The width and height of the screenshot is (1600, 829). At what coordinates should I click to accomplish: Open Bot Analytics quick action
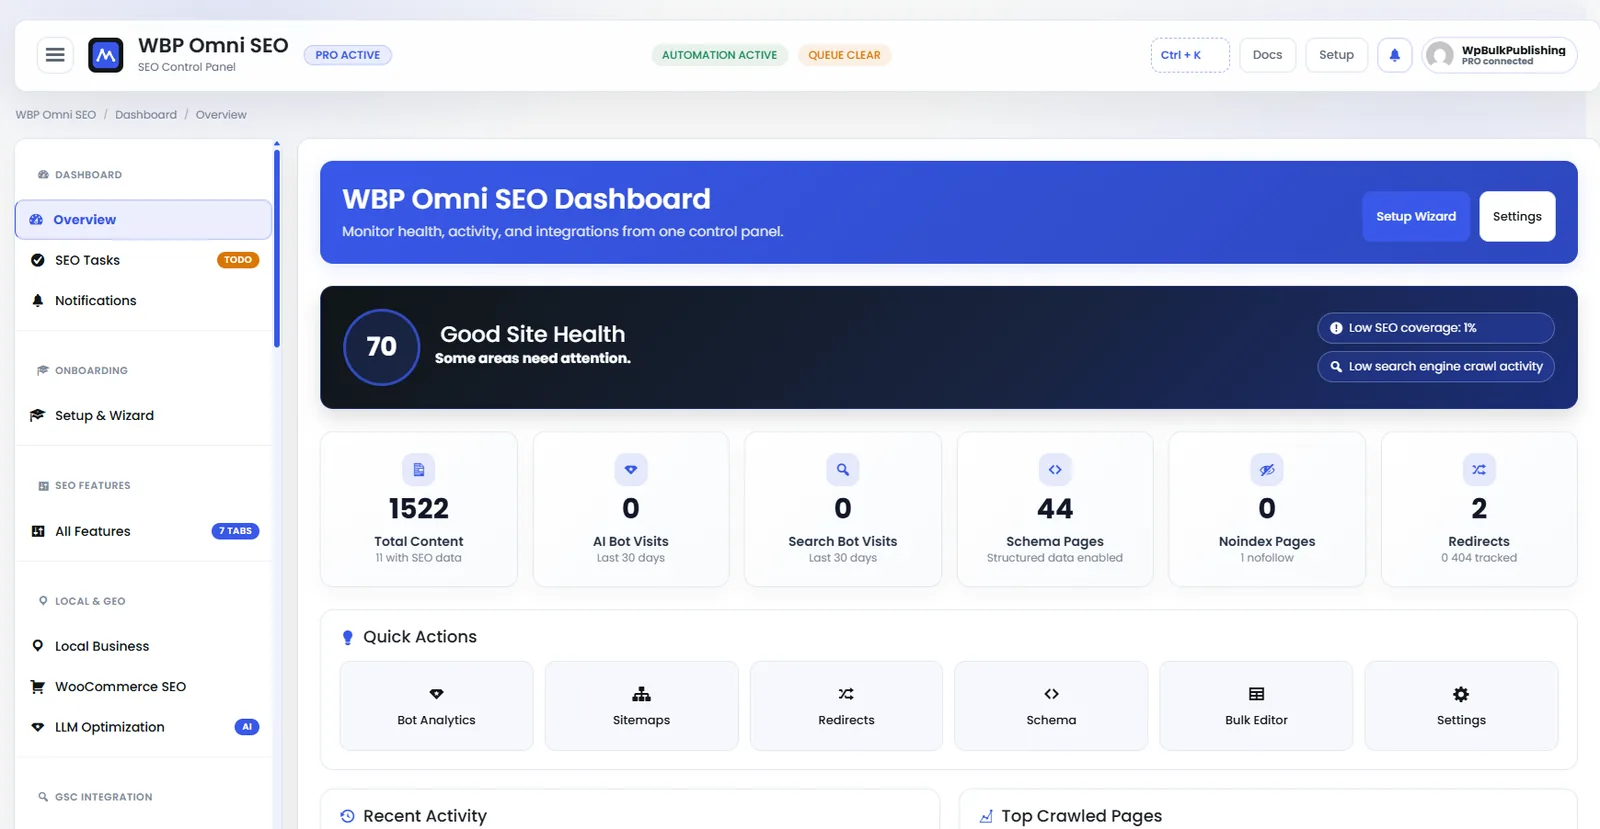tap(436, 706)
